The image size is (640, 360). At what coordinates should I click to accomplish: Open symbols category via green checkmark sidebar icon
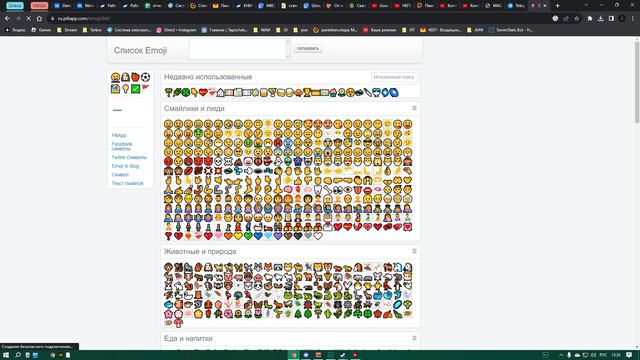(x=136, y=88)
